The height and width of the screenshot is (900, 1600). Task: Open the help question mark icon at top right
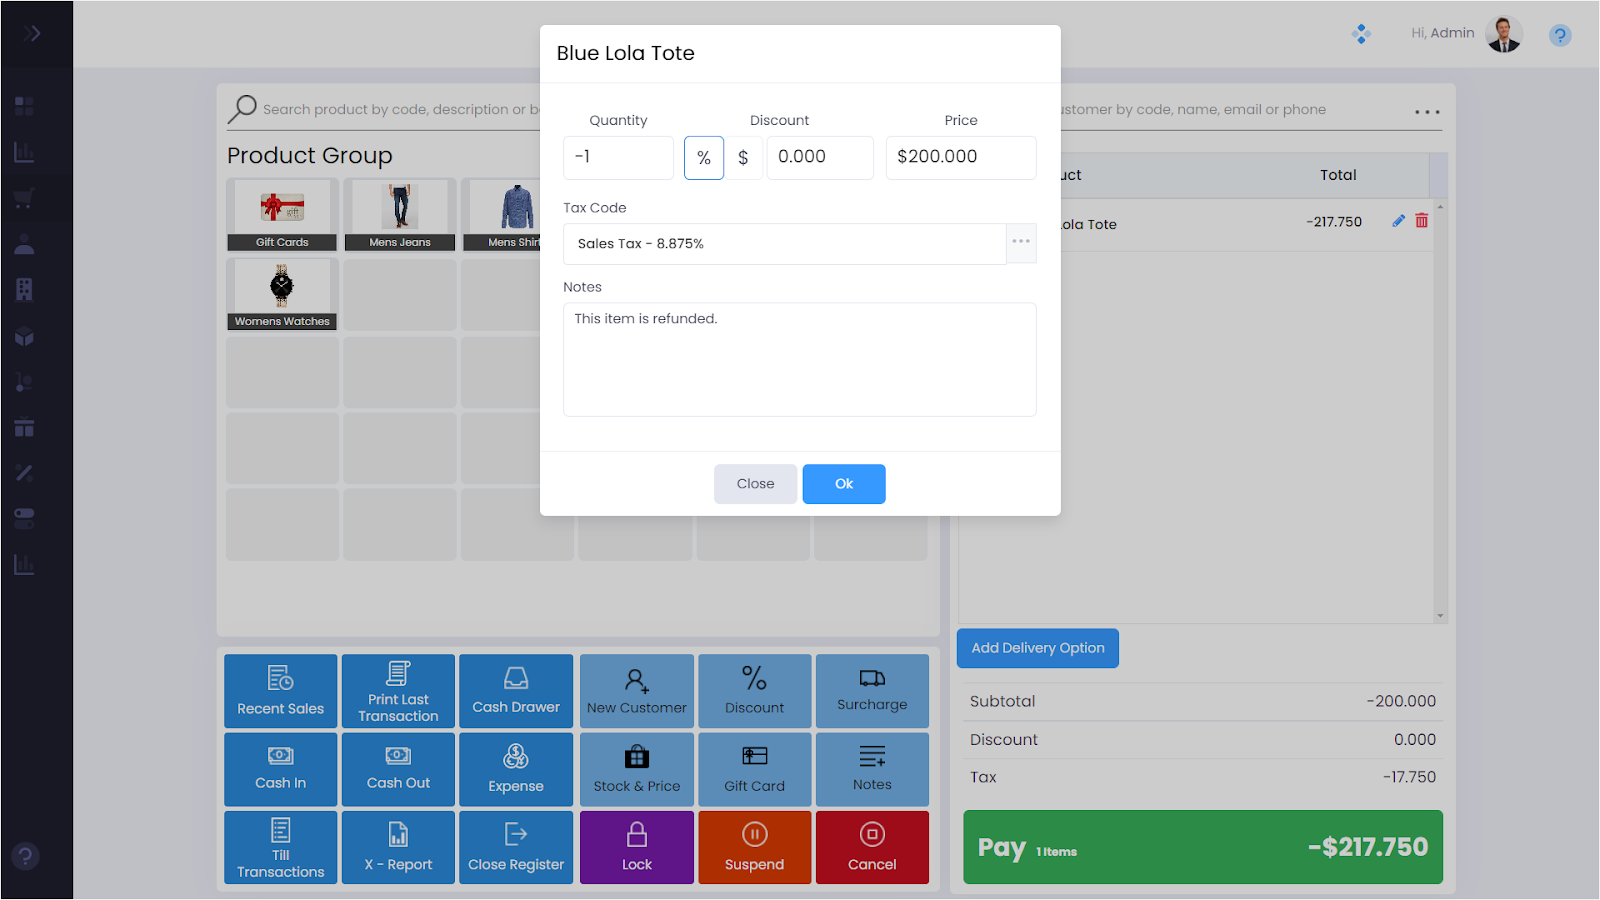pyautogui.click(x=1559, y=36)
